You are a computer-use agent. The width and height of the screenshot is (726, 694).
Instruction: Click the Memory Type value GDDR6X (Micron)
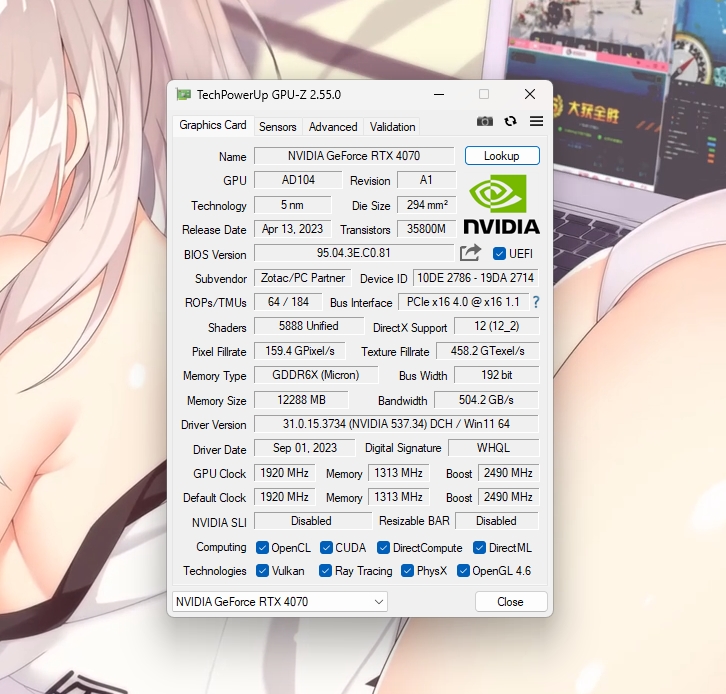[x=316, y=375]
